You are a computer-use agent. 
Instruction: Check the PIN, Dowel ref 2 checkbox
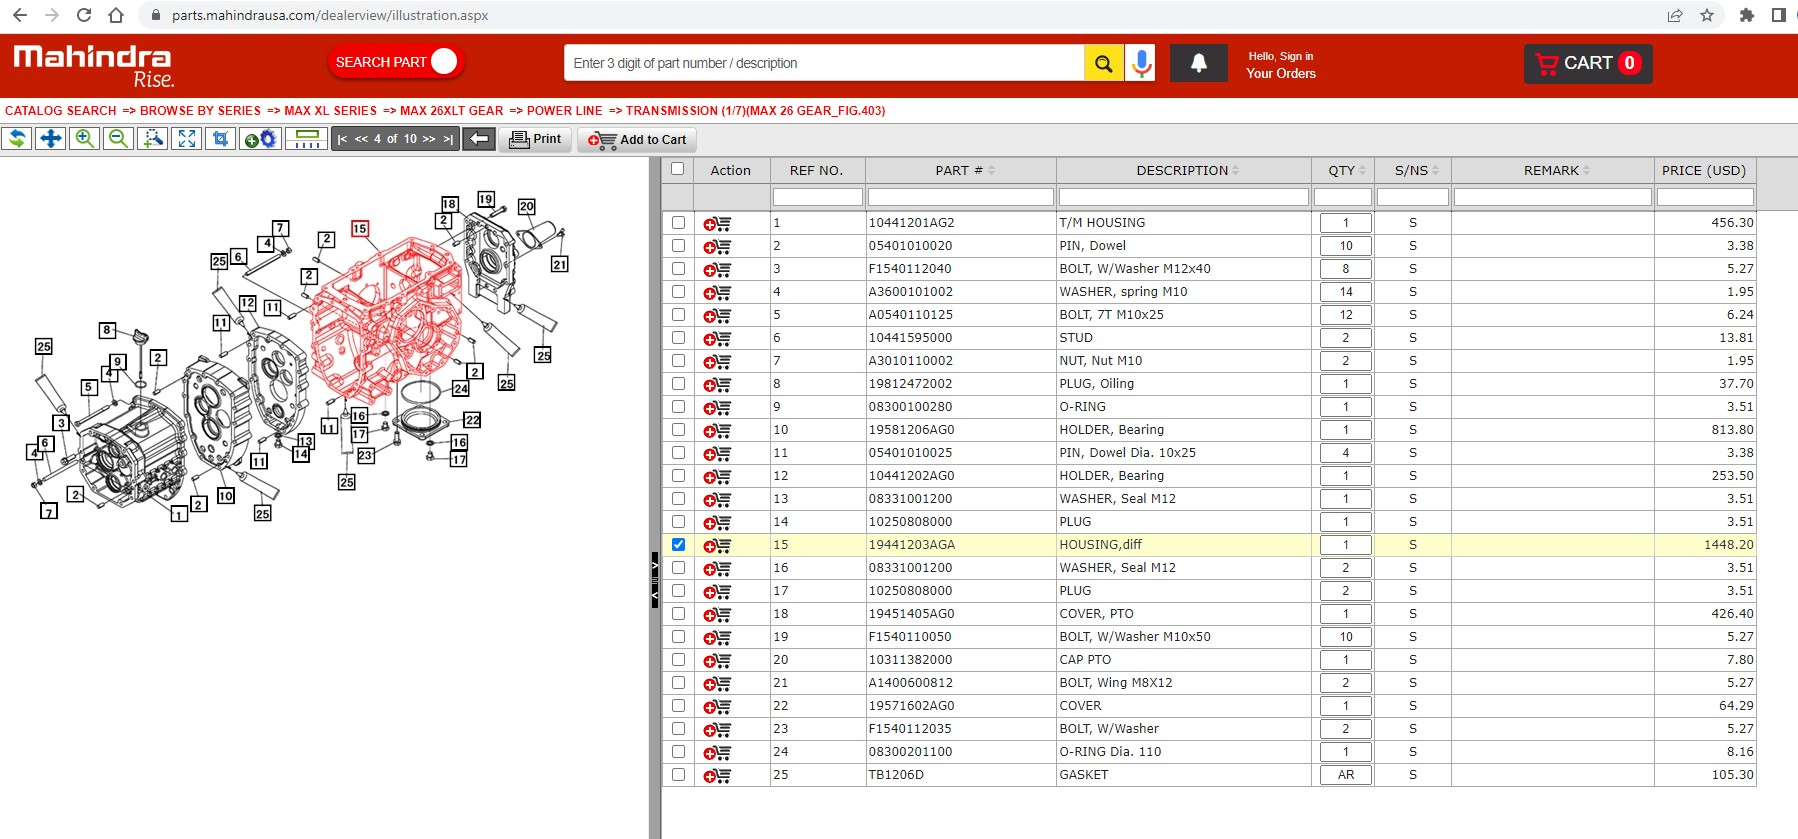tap(678, 246)
